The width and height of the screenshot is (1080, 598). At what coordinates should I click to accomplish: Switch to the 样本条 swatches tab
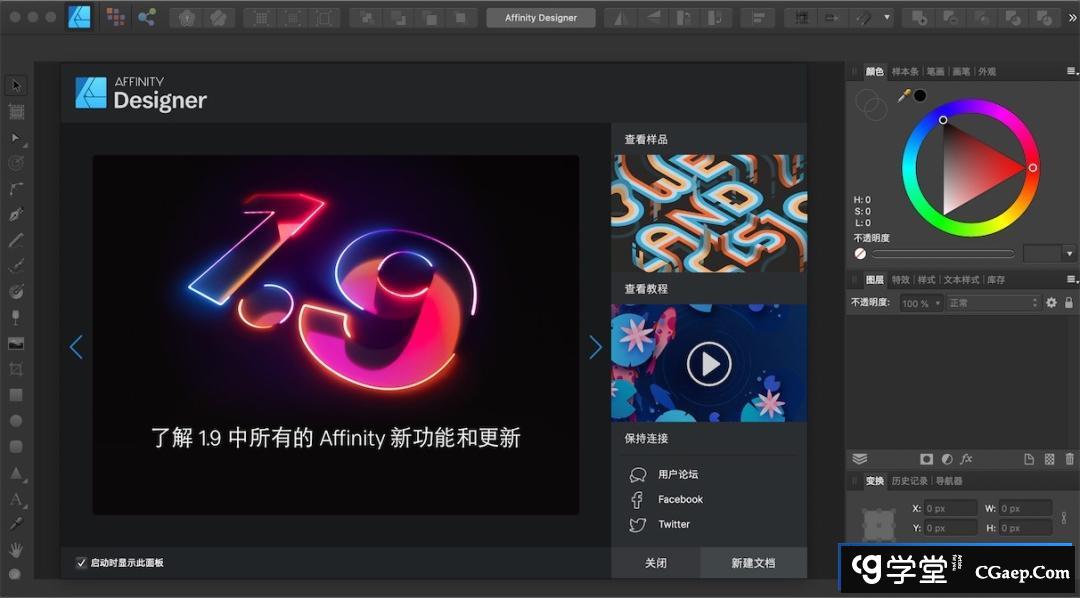click(905, 72)
